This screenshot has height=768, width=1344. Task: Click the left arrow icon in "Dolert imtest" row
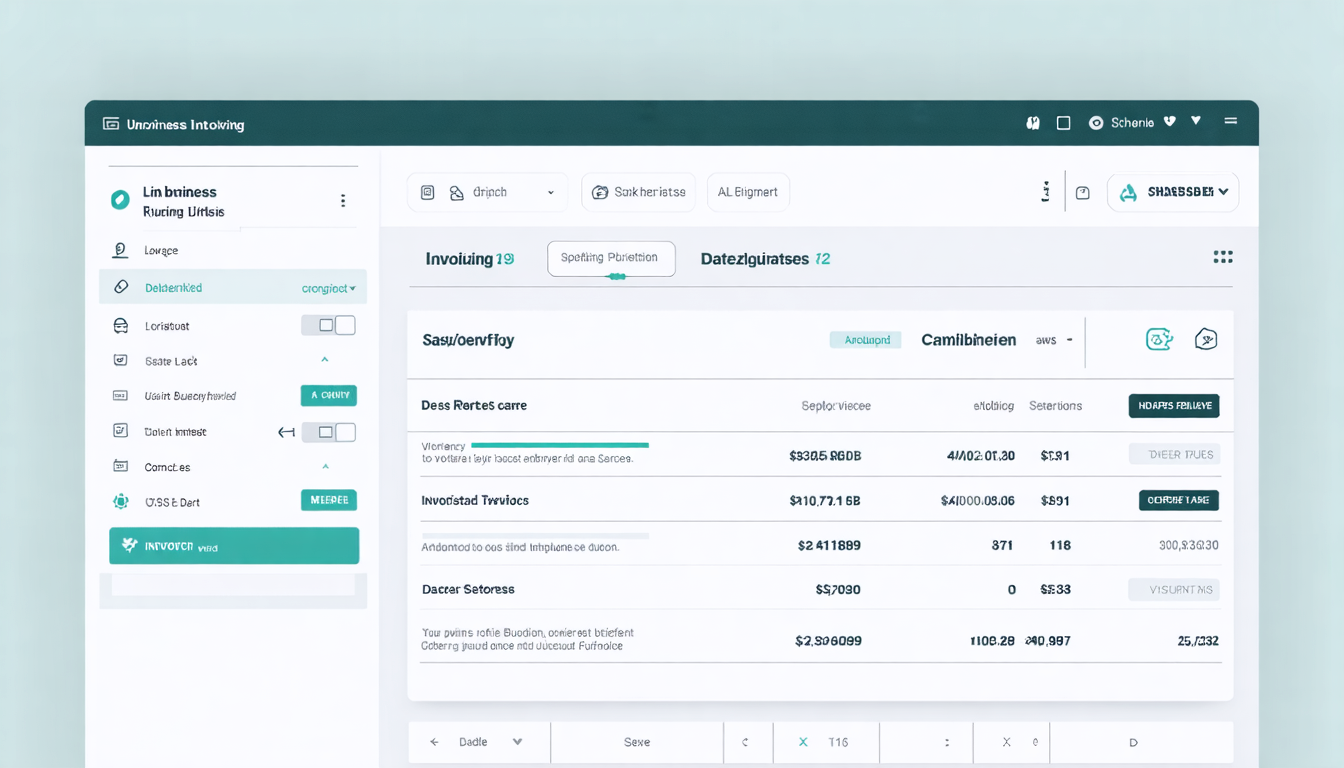coord(286,432)
